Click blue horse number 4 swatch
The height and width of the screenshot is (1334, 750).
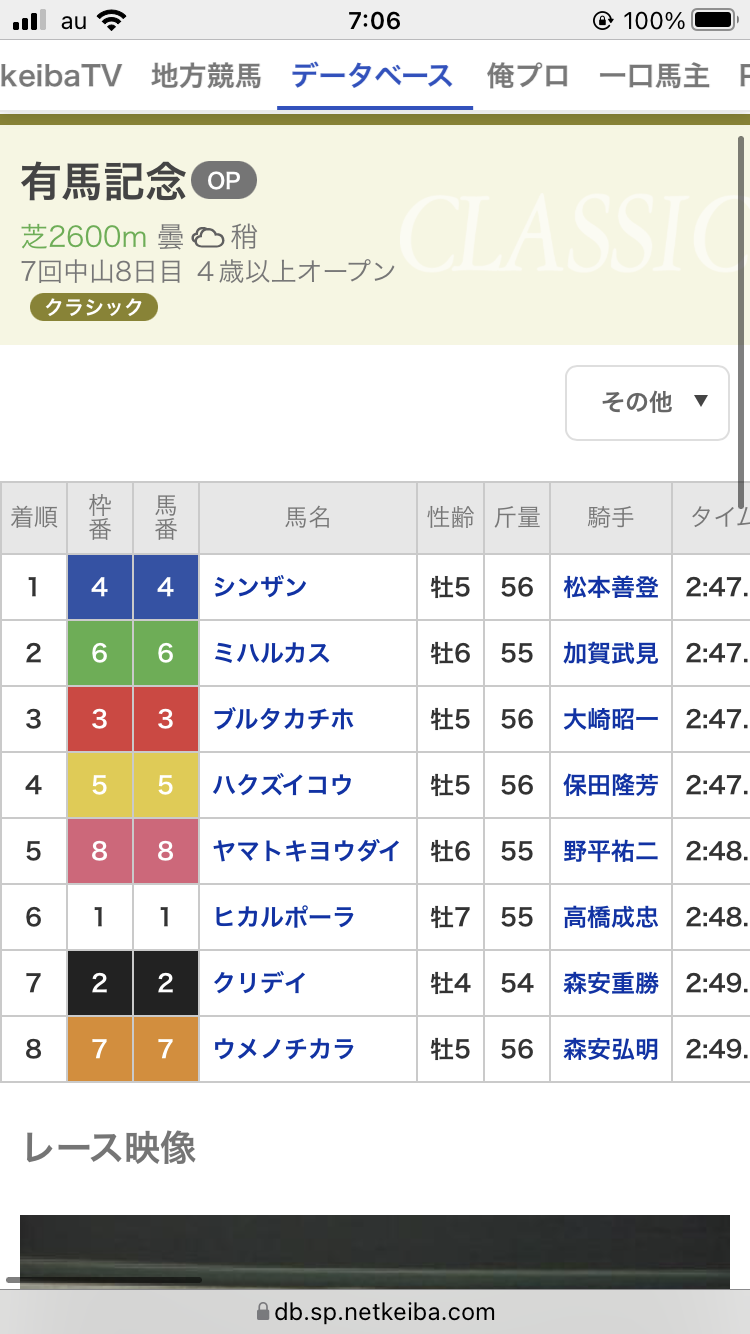(165, 587)
